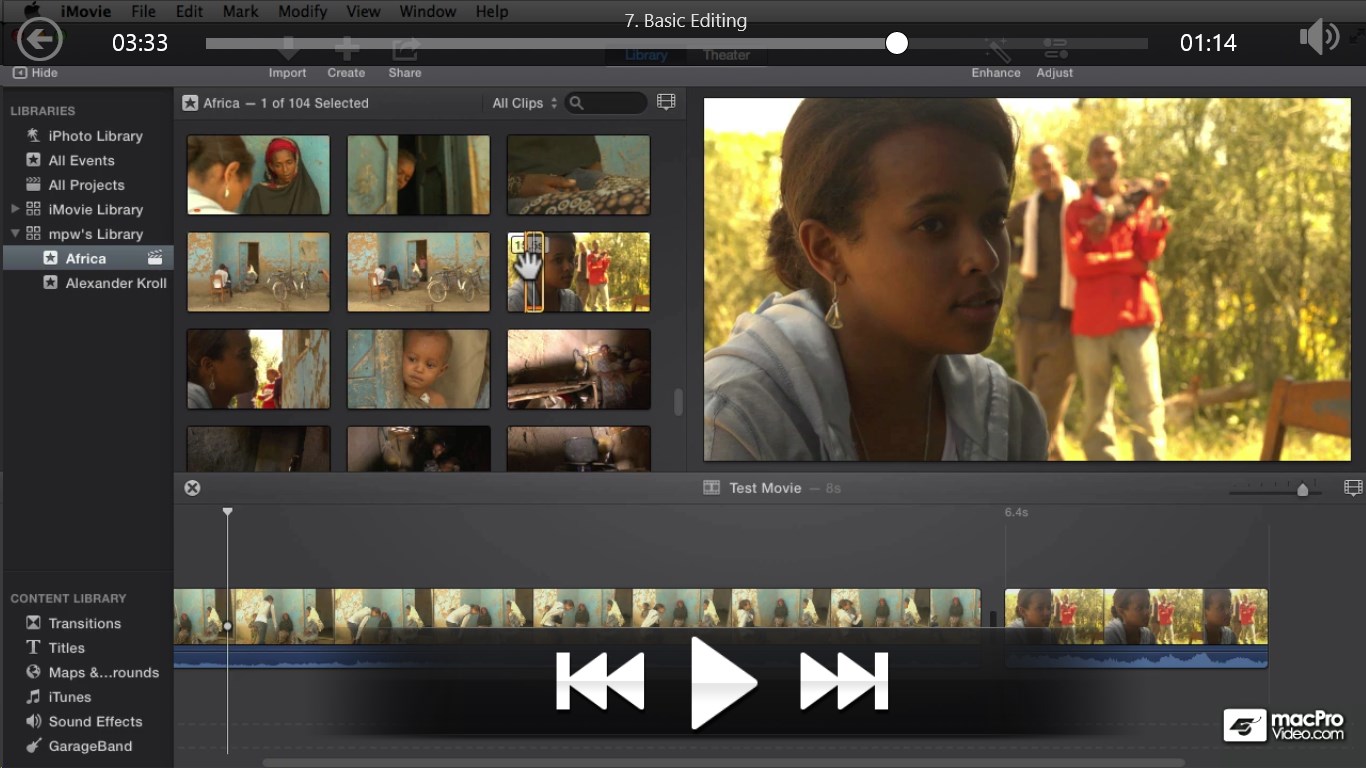Click the video progress slider knob
The height and width of the screenshot is (768, 1366).
(897, 43)
